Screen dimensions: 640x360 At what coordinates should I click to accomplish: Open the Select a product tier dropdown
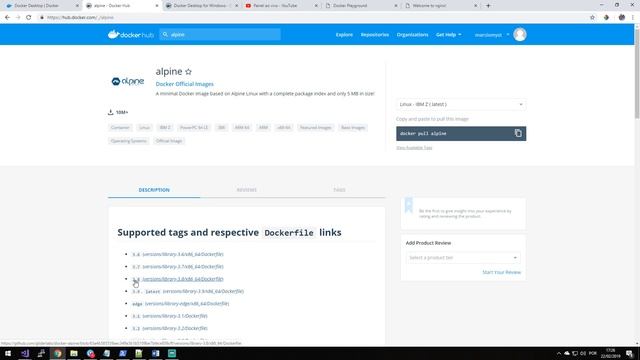tap(463, 258)
